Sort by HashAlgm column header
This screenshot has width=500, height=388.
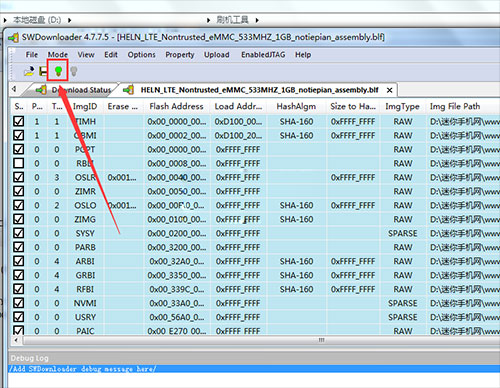click(x=296, y=106)
